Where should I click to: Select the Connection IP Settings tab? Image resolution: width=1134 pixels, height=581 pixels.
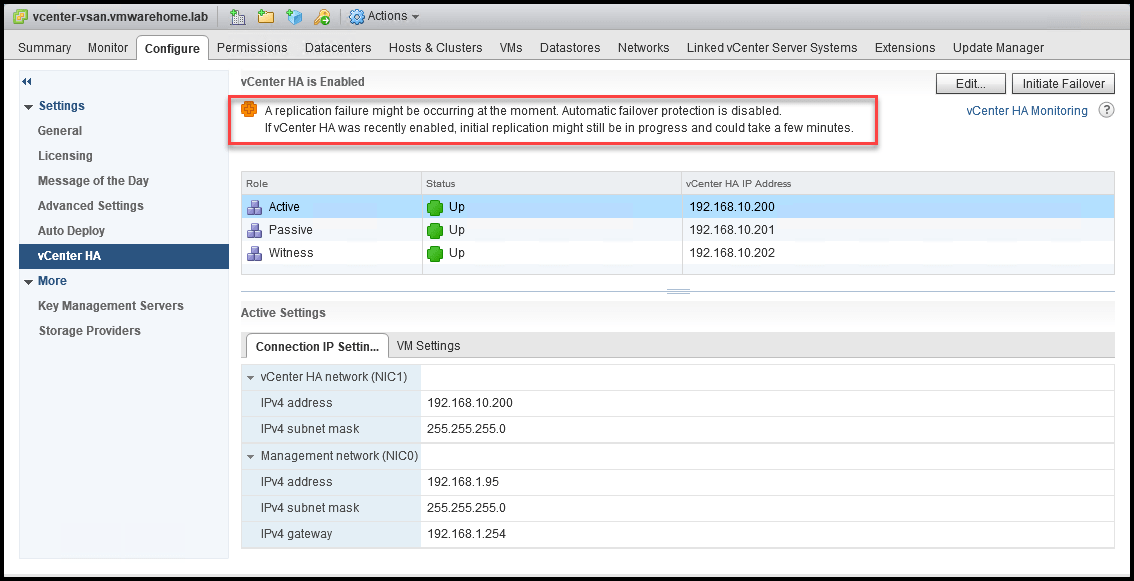[317, 346]
